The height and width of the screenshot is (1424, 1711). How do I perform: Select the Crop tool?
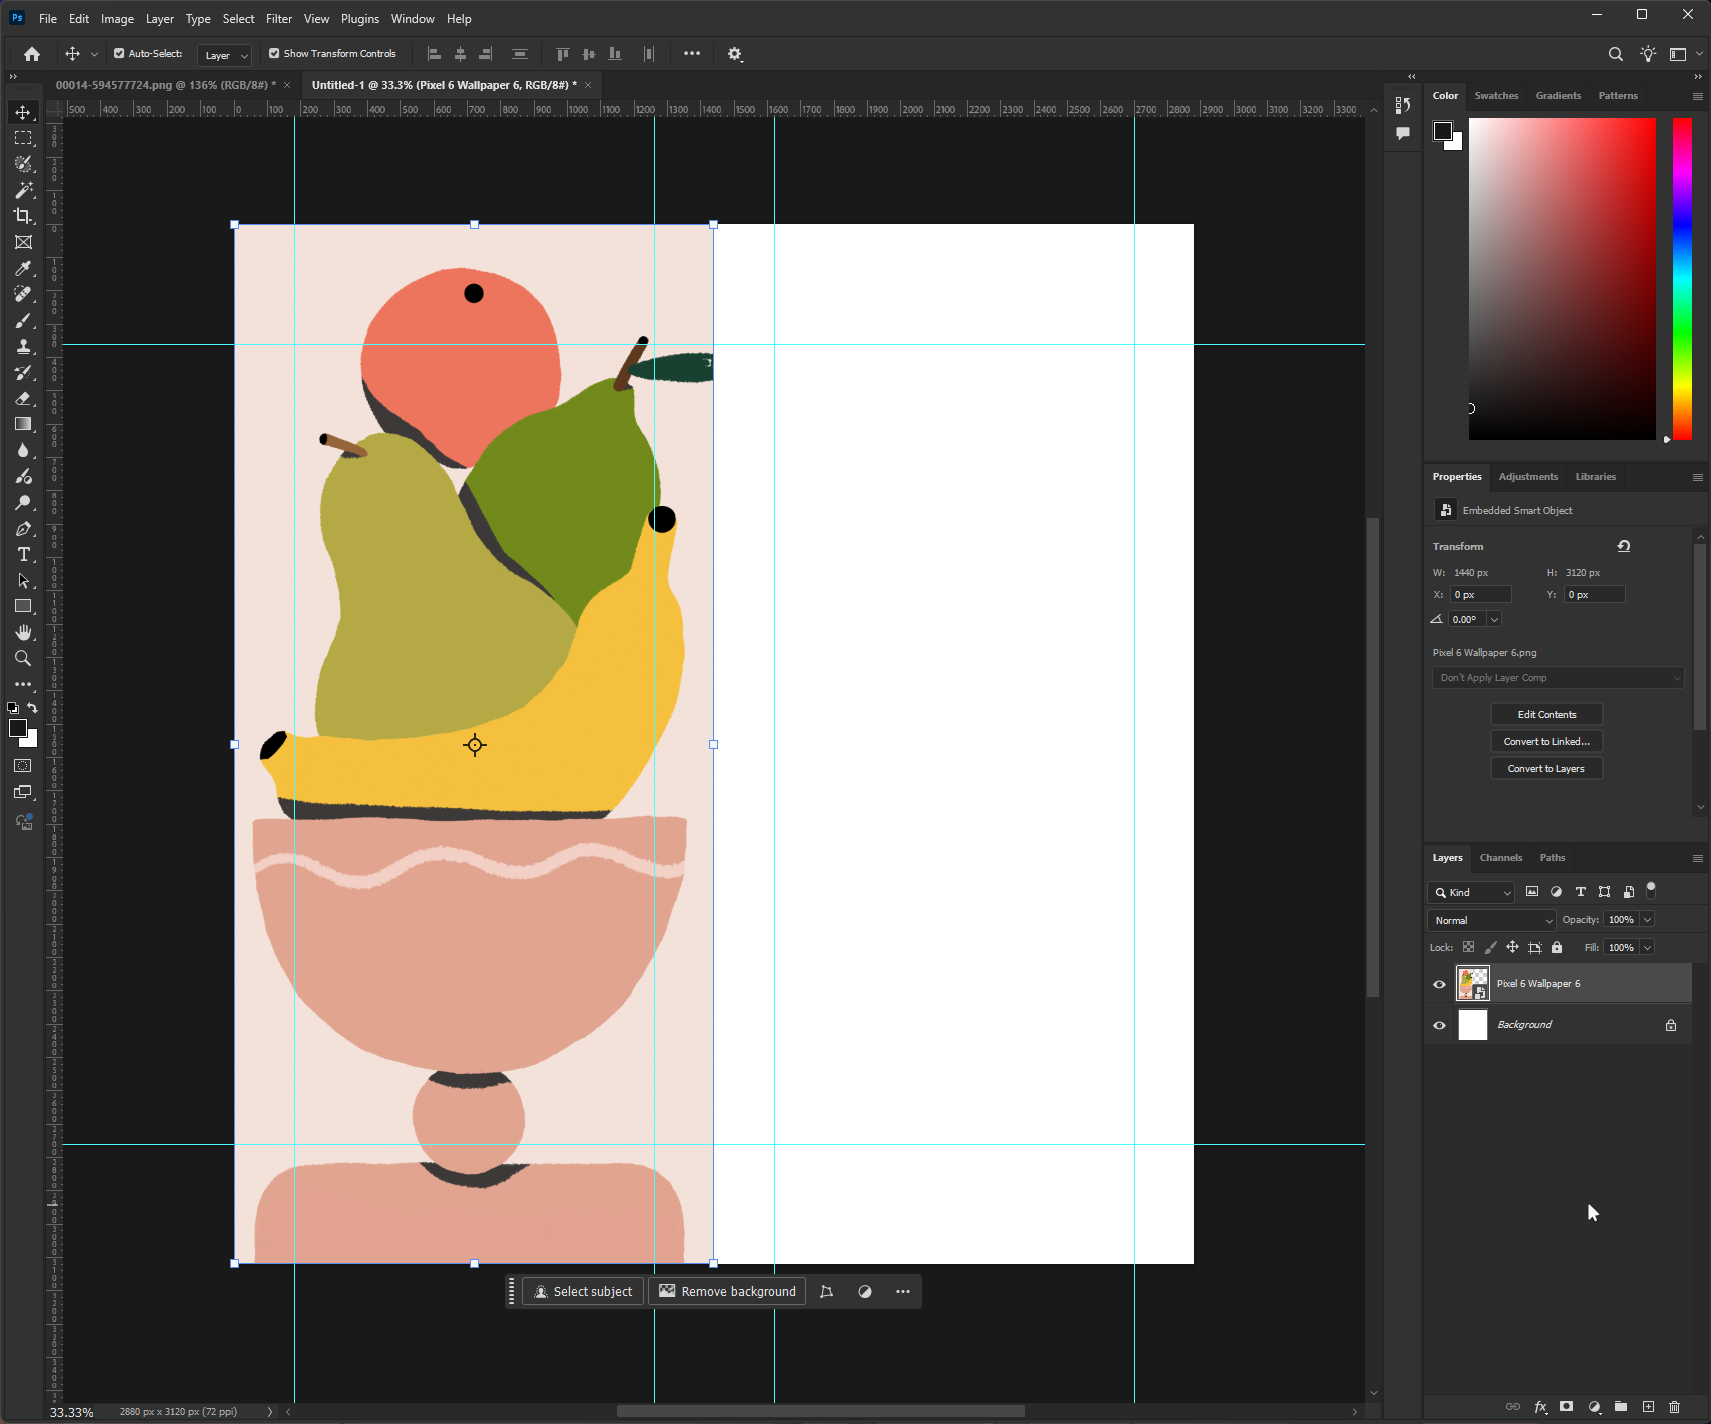[23, 216]
